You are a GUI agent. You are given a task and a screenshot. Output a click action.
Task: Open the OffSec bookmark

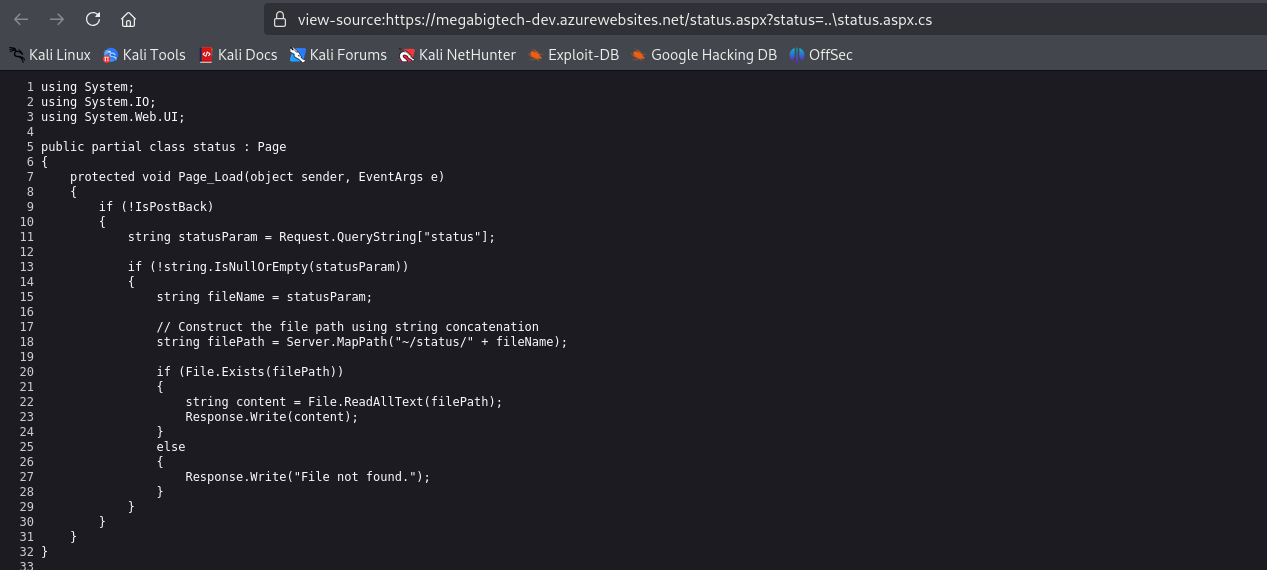point(821,55)
